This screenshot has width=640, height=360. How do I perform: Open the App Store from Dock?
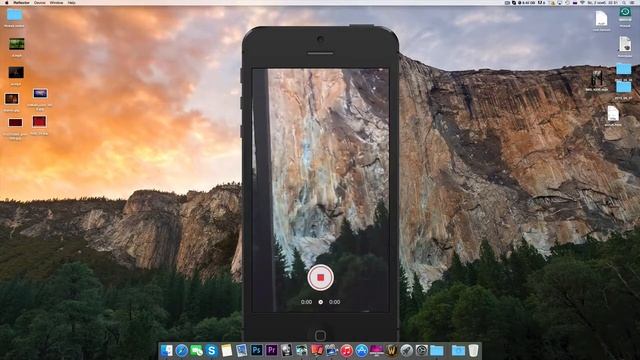(361, 350)
